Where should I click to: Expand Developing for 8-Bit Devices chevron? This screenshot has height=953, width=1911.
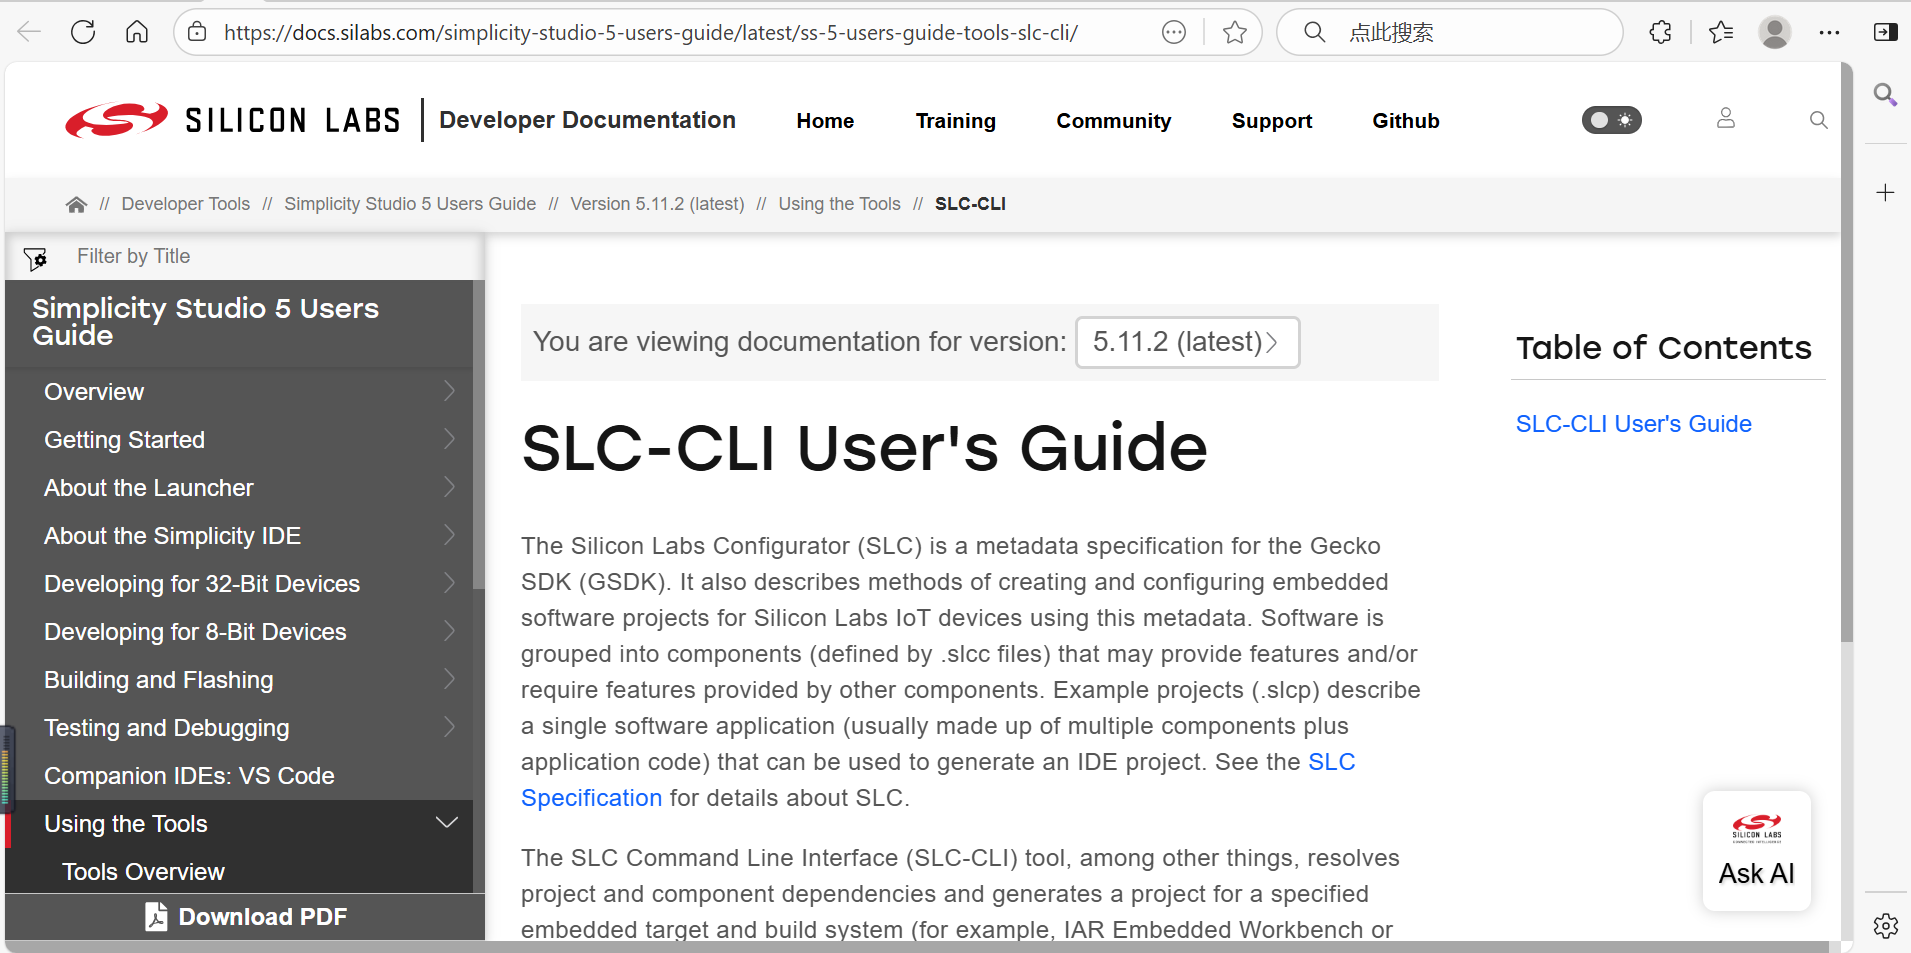449,631
